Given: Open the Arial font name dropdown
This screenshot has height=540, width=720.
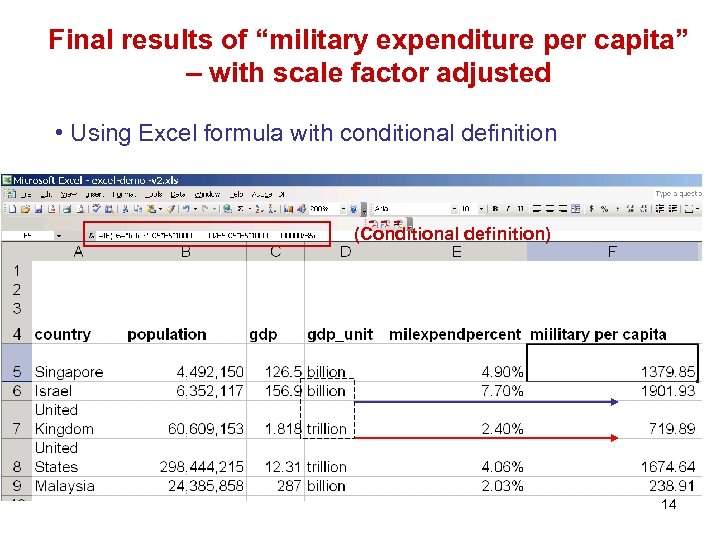Looking at the screenshot, I should point(455,209).
